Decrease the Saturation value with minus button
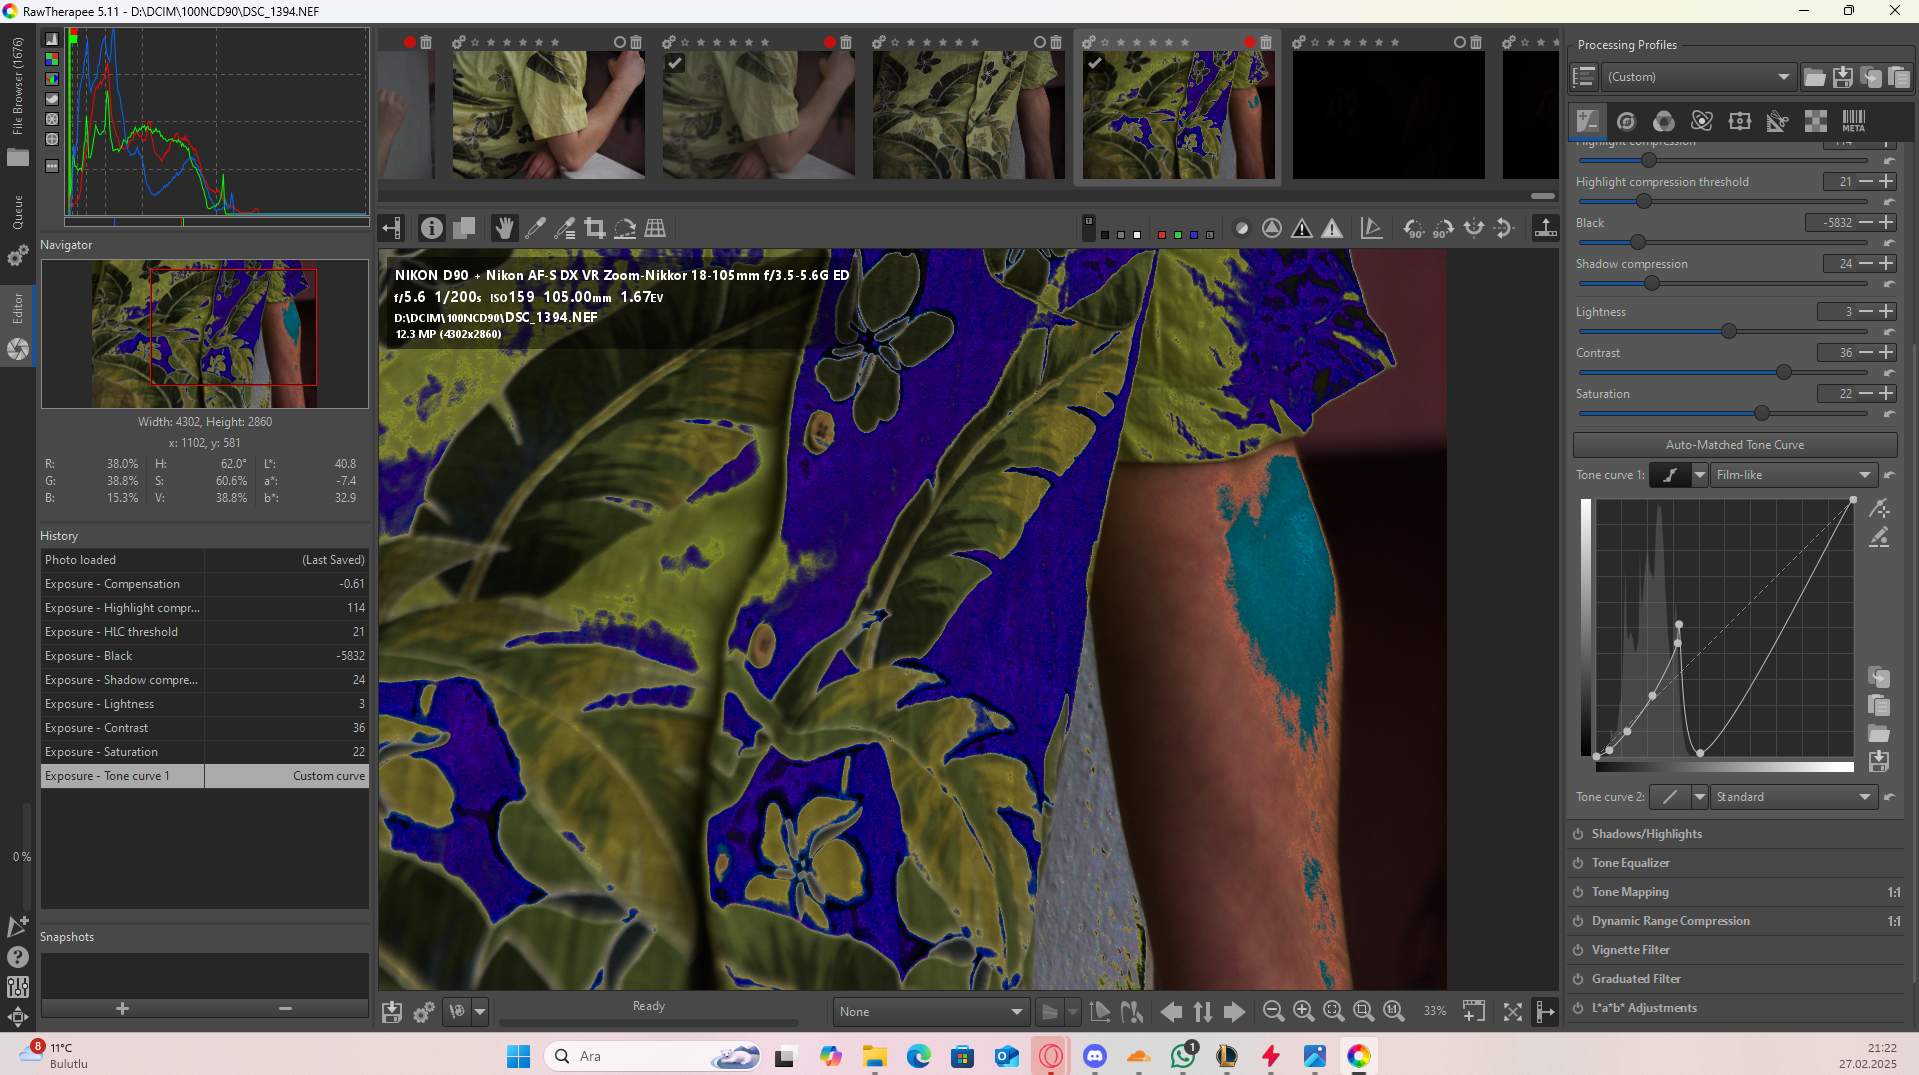The height and width of the screenshot is (1075, 1919). (1866, 394)
